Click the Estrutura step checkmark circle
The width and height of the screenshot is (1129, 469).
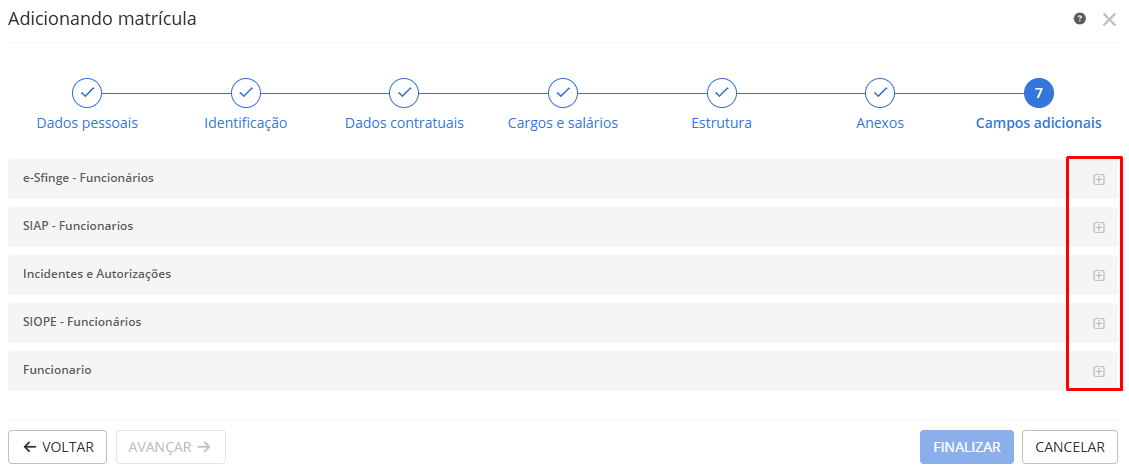pos(722,93)
